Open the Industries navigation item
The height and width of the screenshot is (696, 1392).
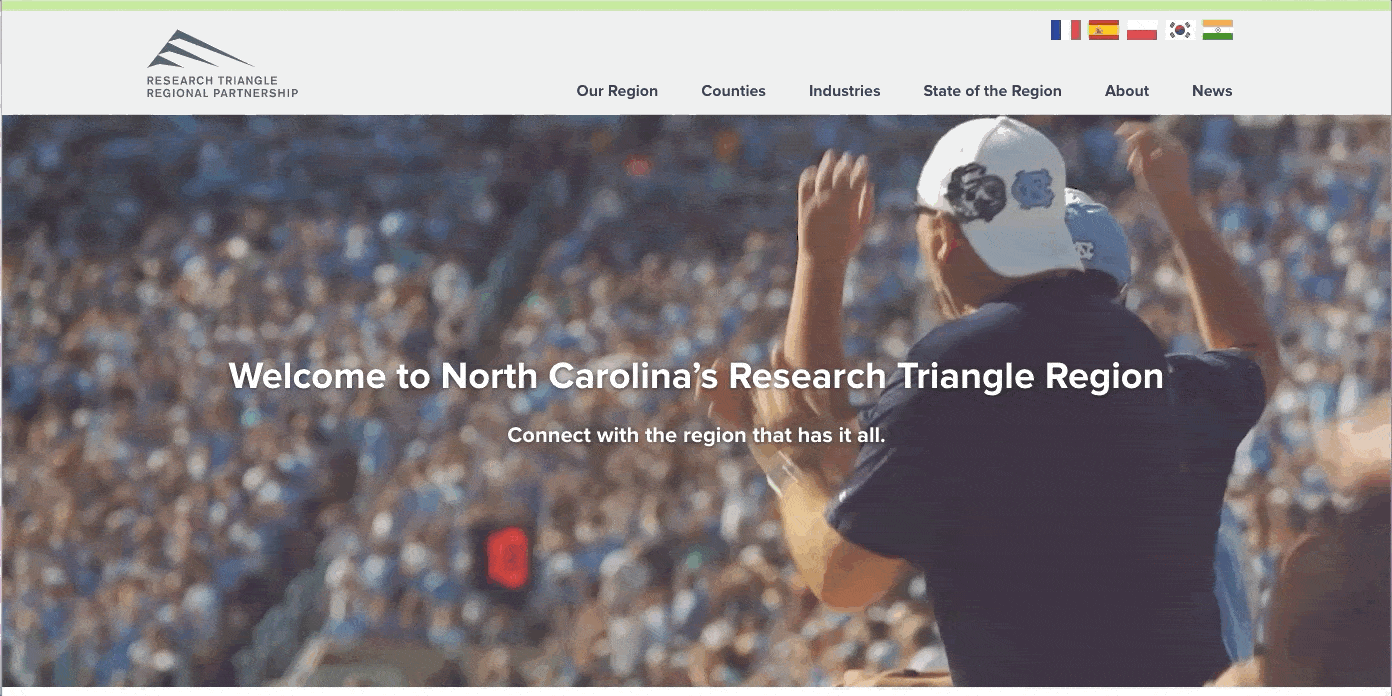point(844,91)
